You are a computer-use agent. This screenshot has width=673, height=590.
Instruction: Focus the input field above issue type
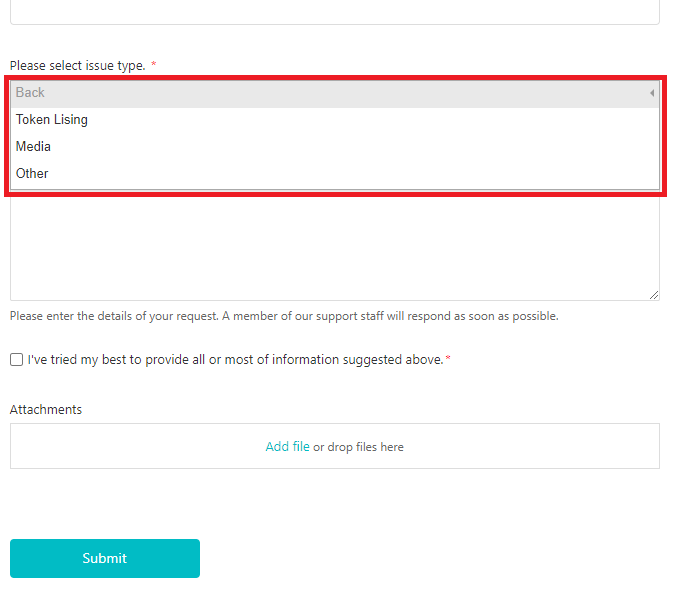click(x=334, y=12)
